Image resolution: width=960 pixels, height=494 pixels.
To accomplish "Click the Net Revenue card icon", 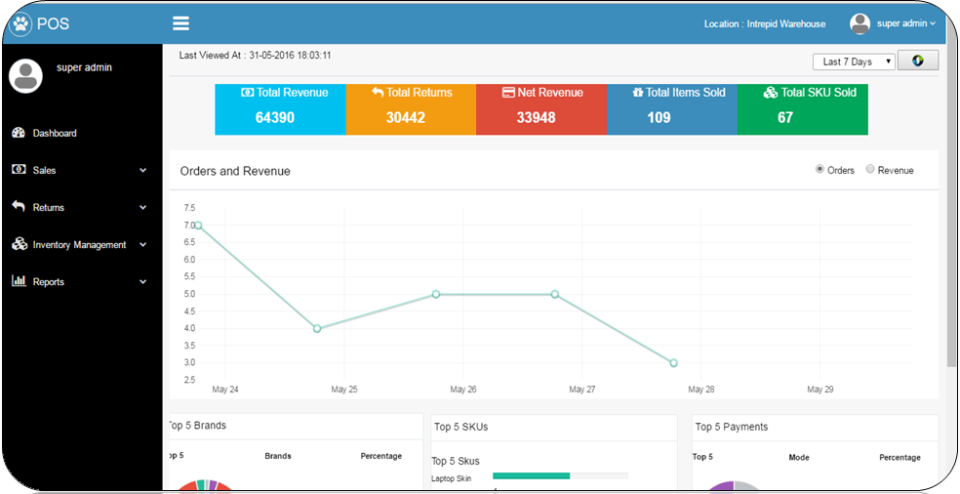I will tap(508, 92).
